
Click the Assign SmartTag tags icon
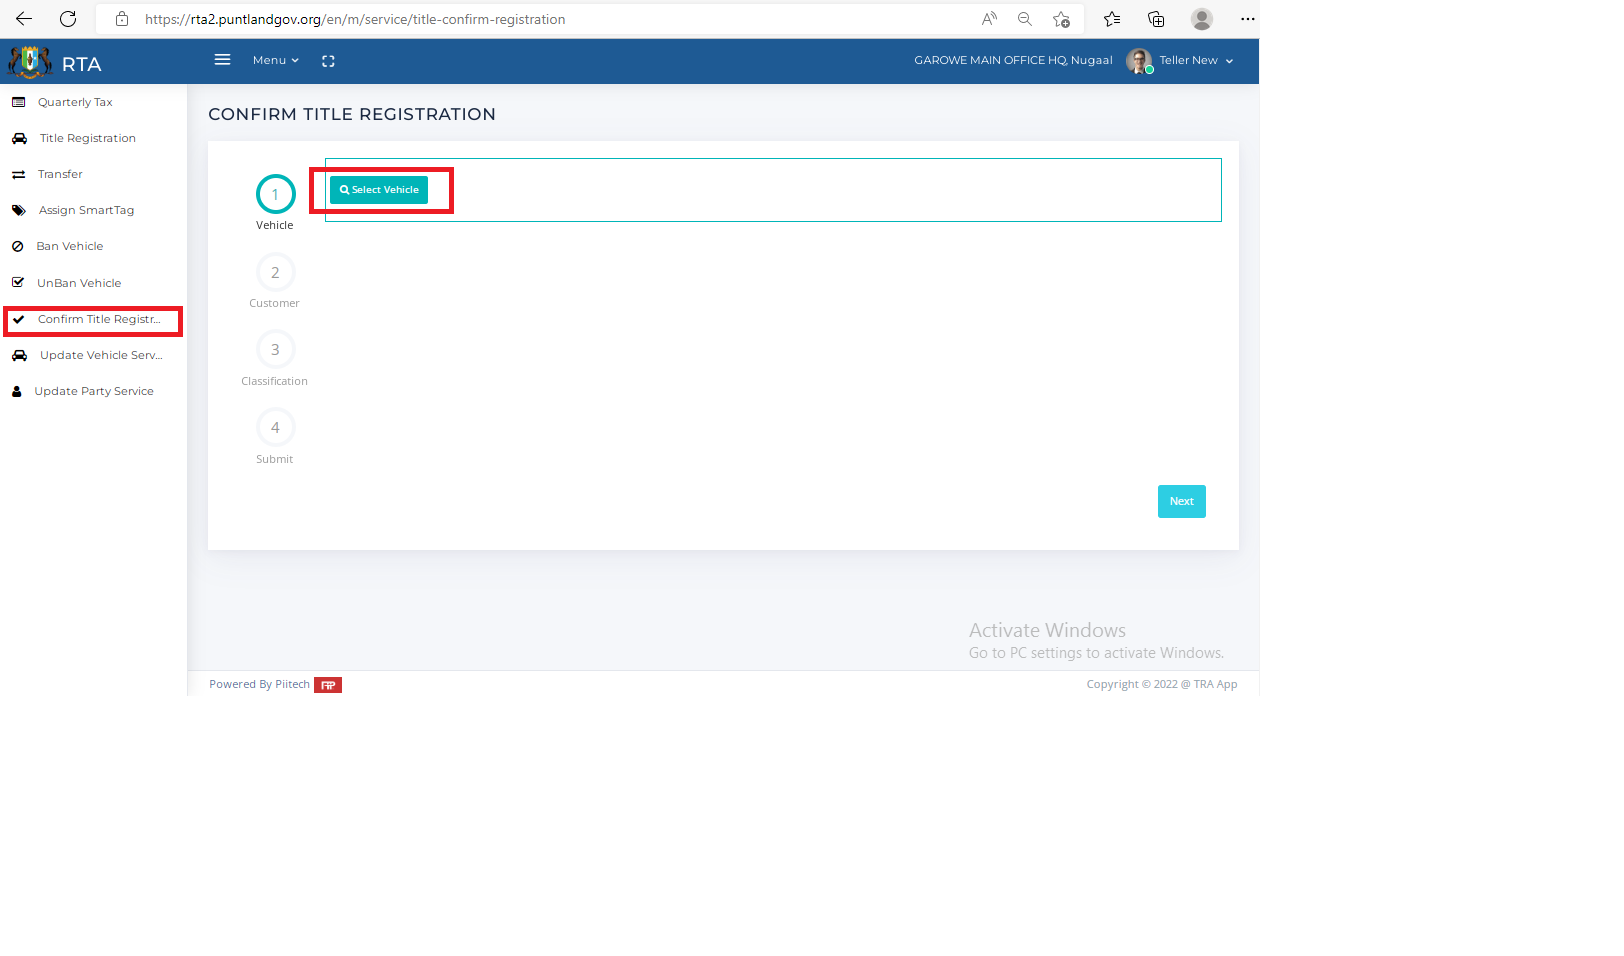[x=18, y=210]
